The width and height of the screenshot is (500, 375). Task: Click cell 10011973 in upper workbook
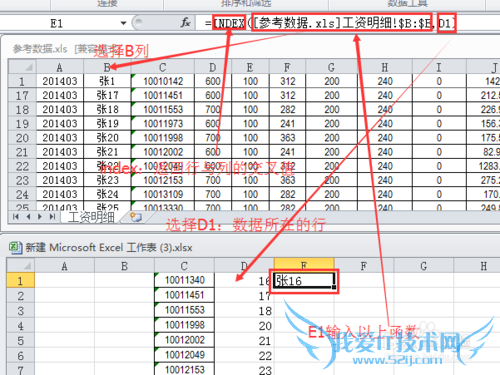click(163, 124)
